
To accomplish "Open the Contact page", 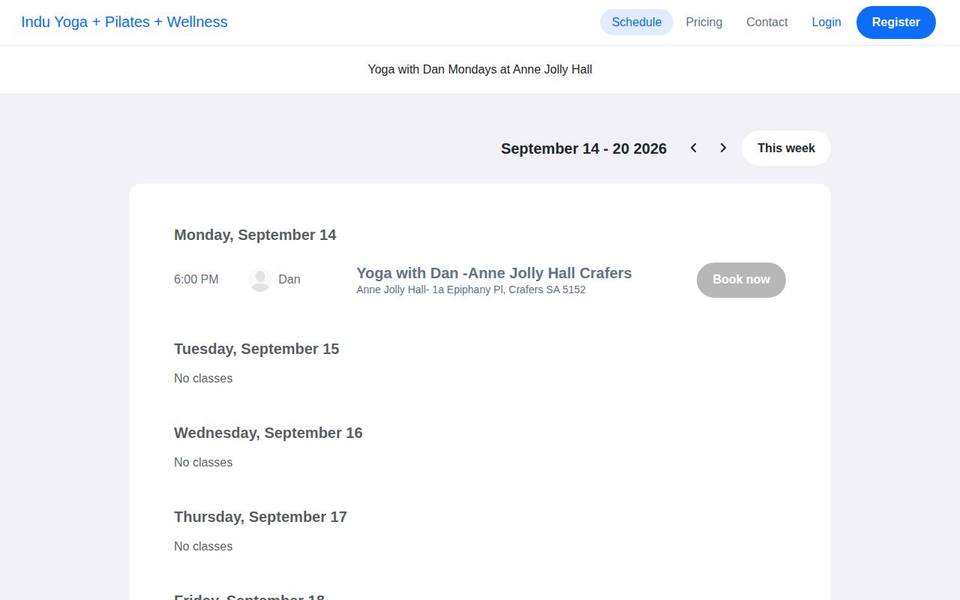I will [767, 22].
